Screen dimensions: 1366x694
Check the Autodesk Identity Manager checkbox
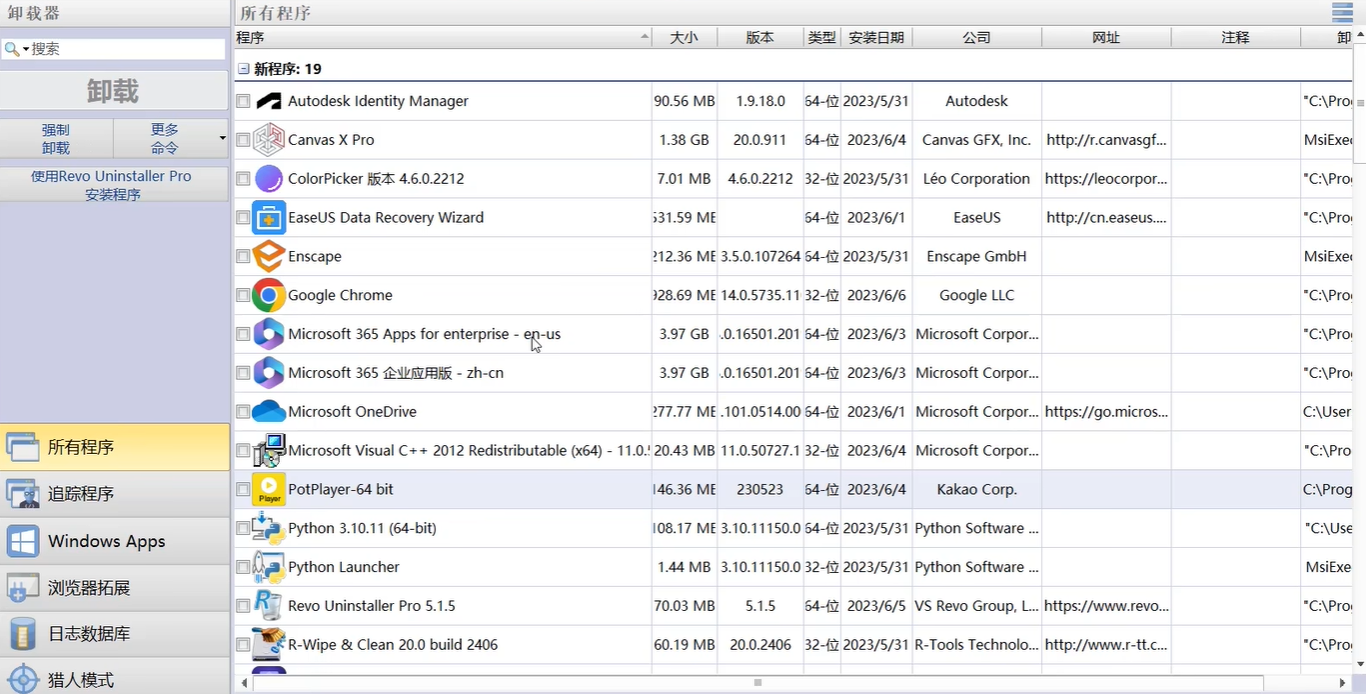[243, 101]
